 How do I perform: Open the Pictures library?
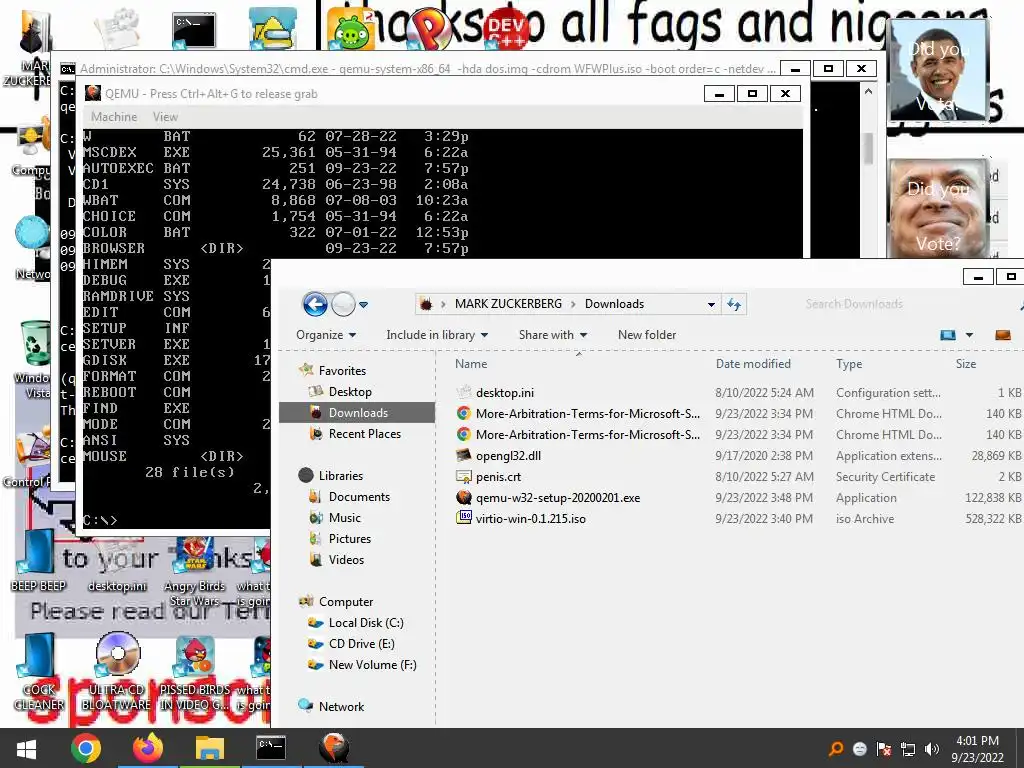coord(349,539)
